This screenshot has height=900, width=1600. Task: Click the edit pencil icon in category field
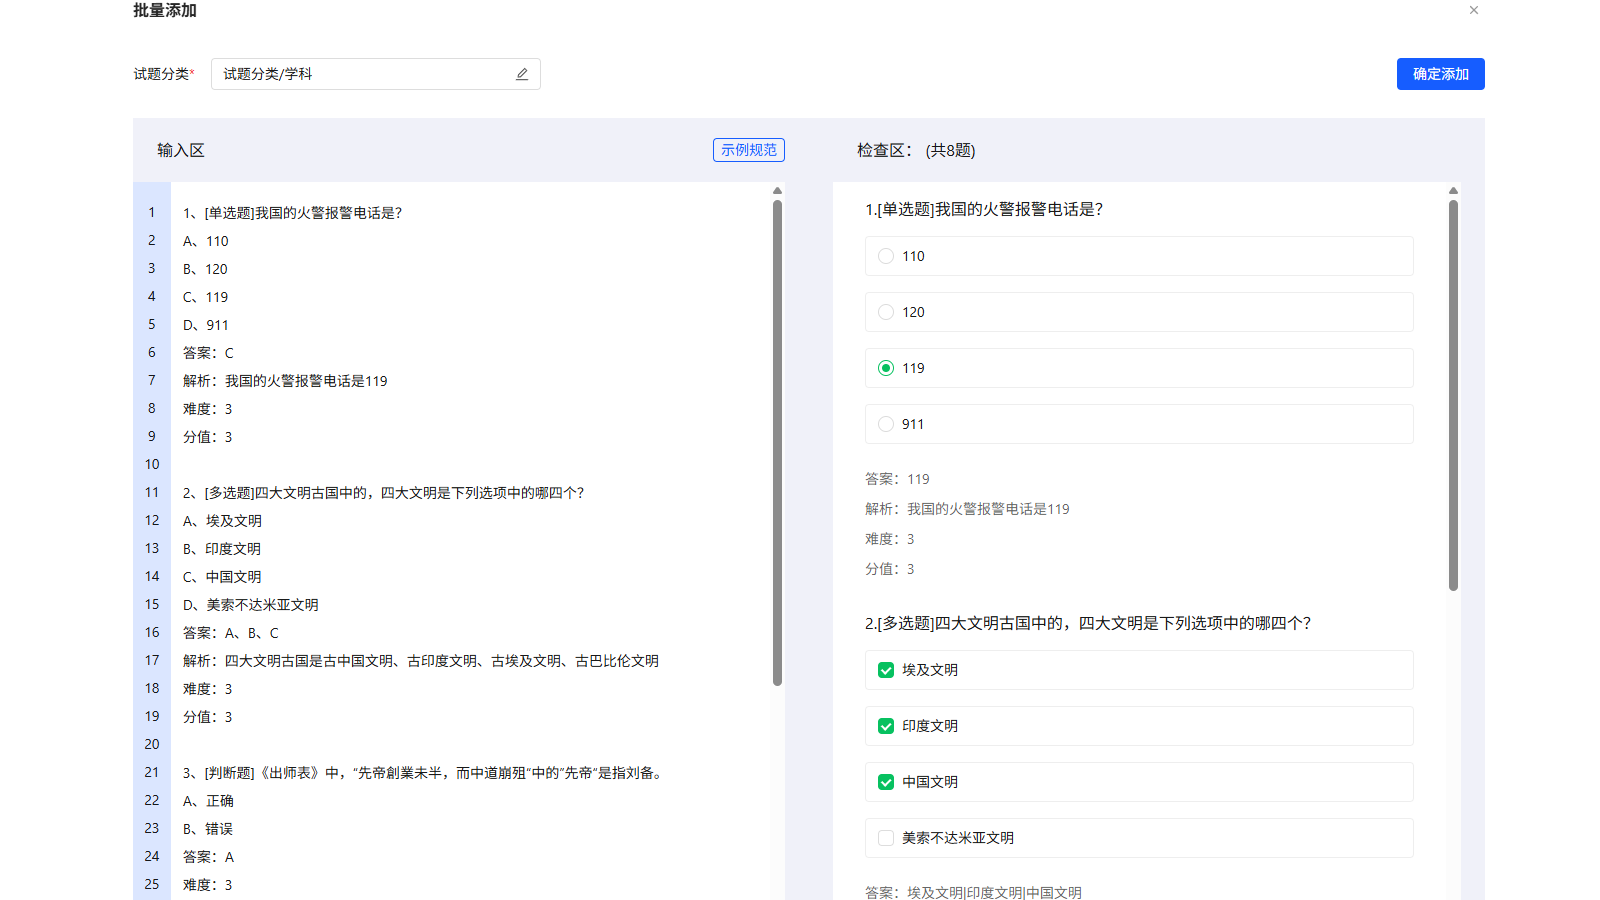coord(522,74)
